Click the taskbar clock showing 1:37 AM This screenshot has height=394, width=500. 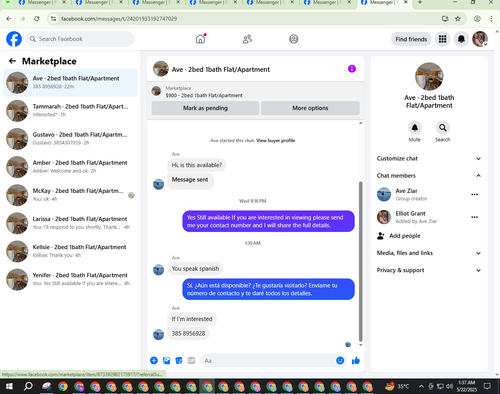click(467, 386)
